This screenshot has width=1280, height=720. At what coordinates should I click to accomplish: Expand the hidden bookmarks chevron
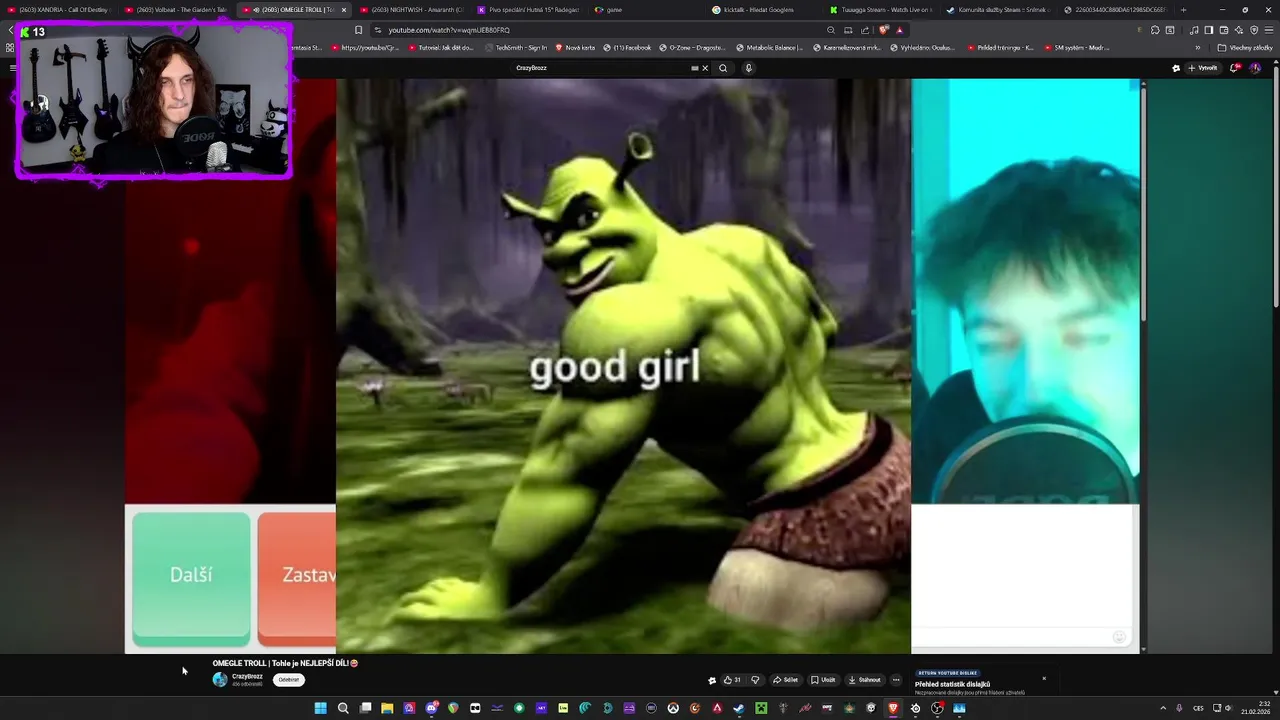[x=1198, y=47]
